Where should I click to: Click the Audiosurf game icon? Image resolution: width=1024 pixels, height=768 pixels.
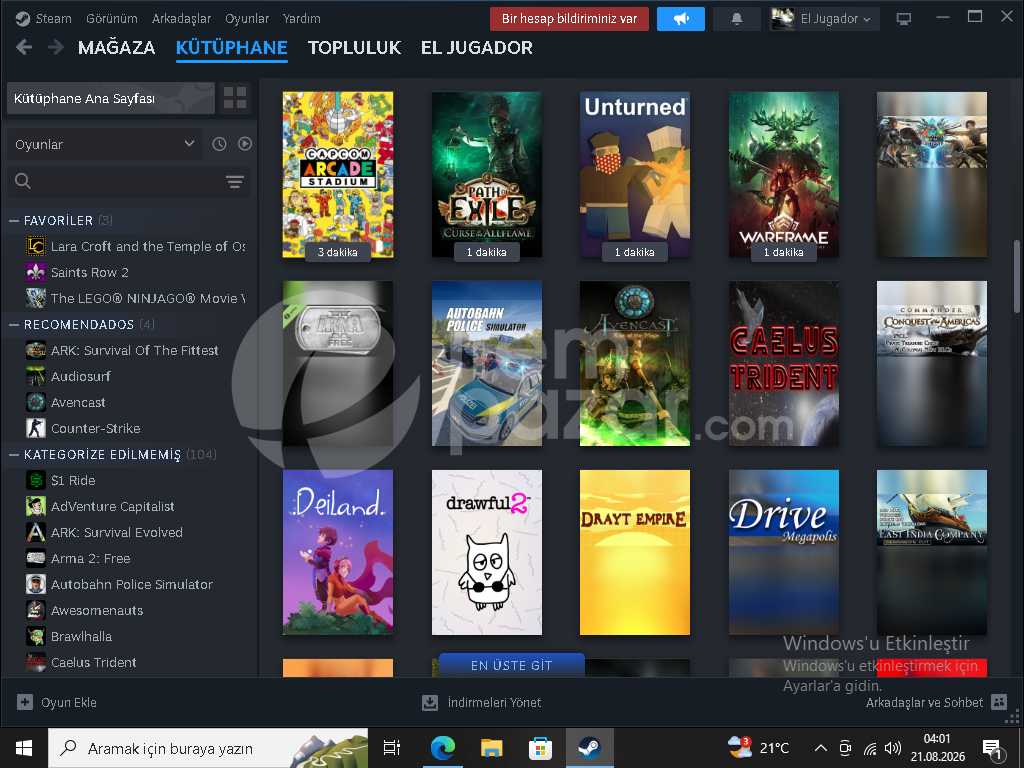[35, 376]
